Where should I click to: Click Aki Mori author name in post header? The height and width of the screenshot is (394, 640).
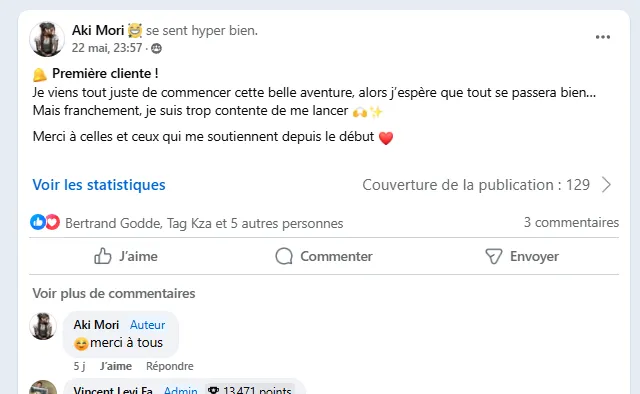(98, 31)
